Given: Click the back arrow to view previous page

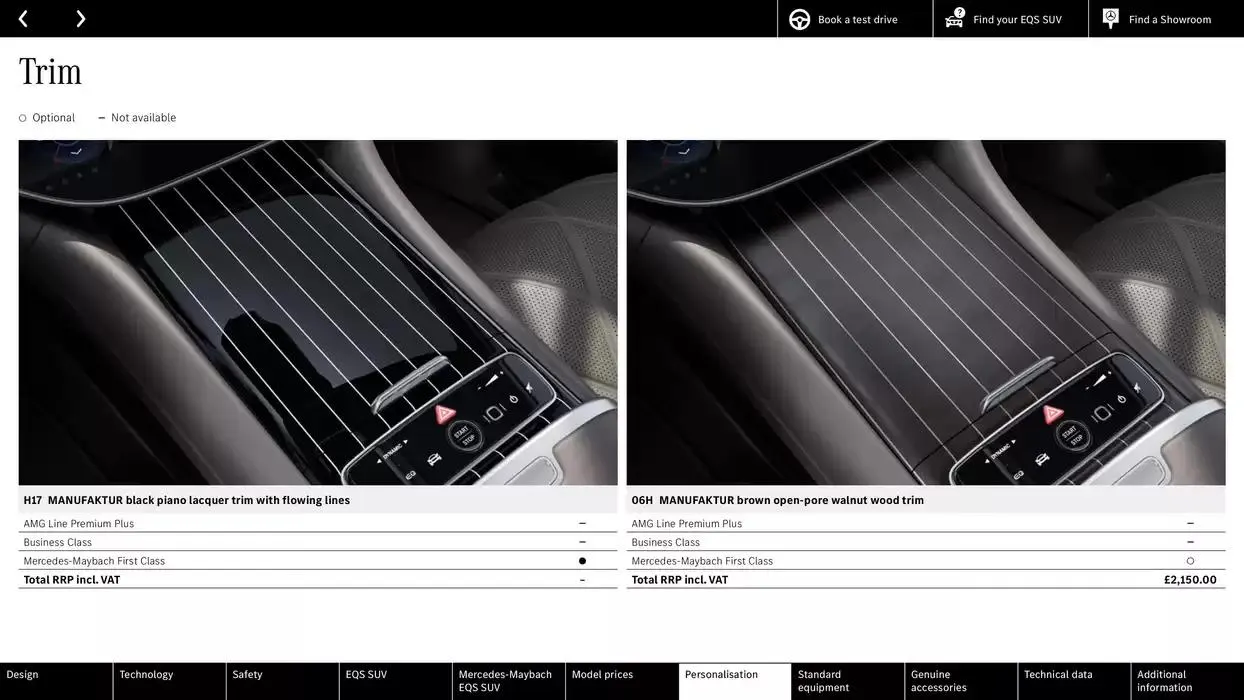Looking at the screenshot, I should pyautogui.click(x=21, y=17).
